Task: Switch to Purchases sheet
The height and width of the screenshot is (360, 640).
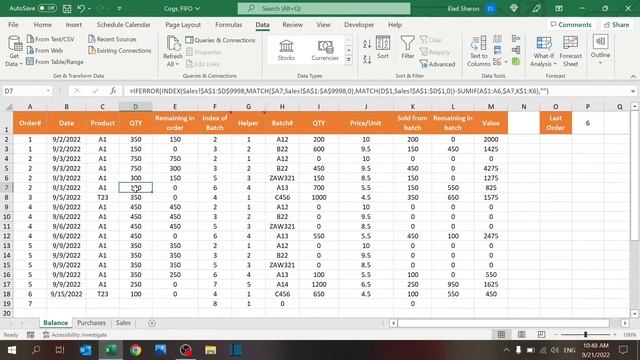Action: pos(91,323)
